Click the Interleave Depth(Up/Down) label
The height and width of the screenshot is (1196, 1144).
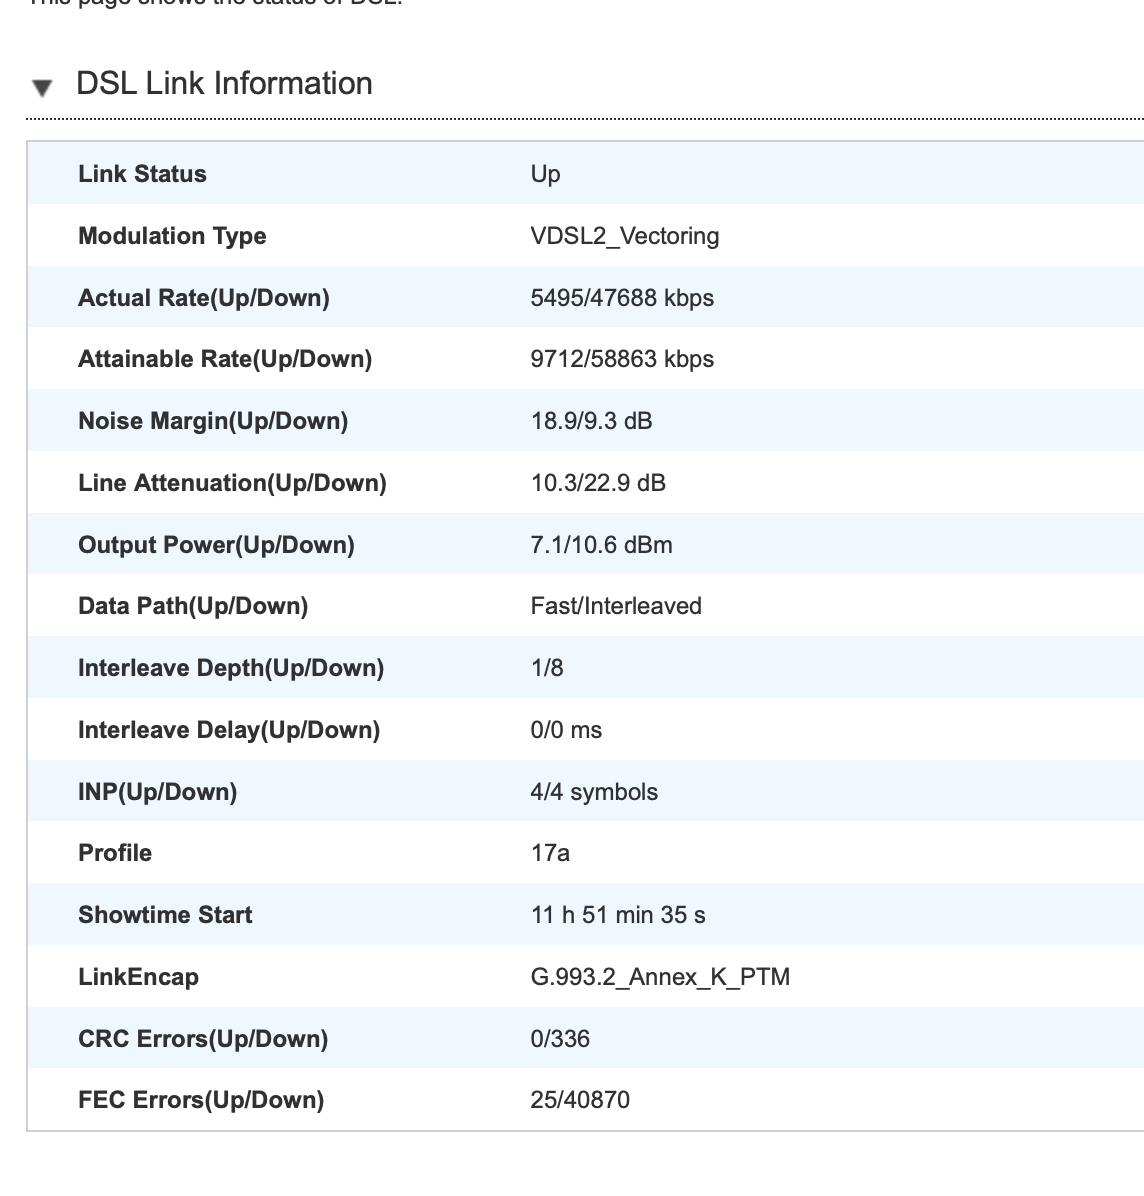coord(230,668)
